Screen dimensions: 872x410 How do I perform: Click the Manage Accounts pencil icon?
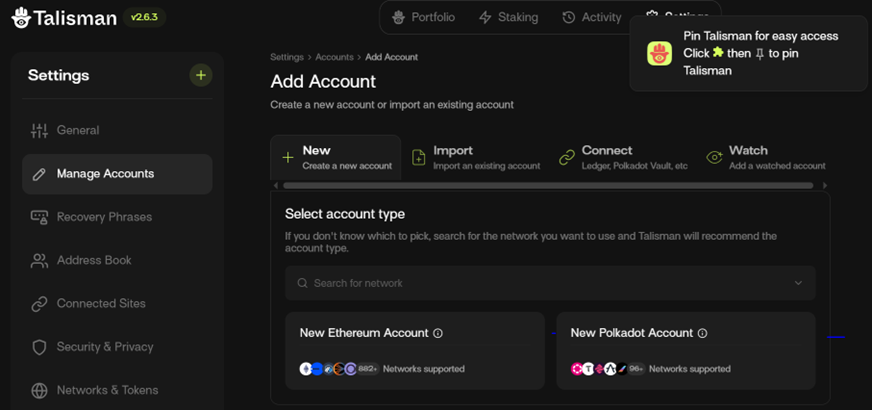[x=39, y=174]
